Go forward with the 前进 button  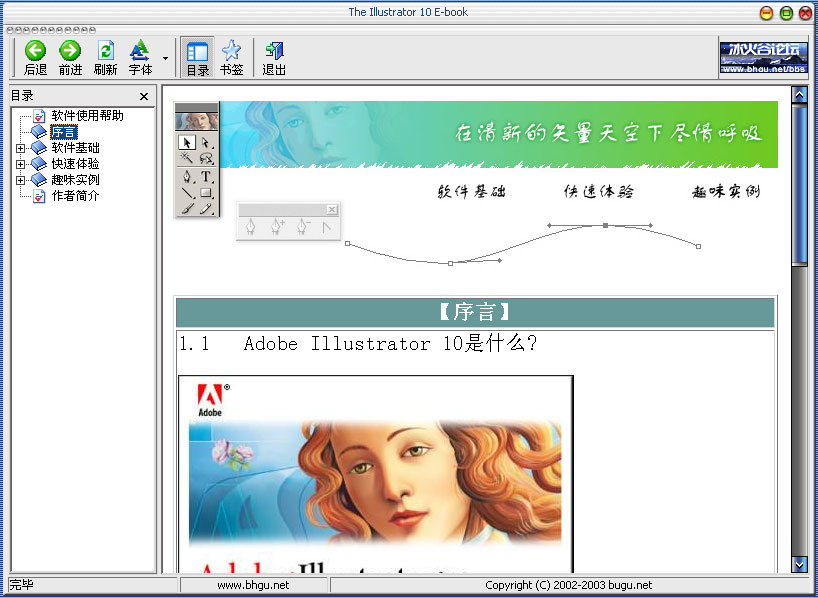click(x=70, y=58)
